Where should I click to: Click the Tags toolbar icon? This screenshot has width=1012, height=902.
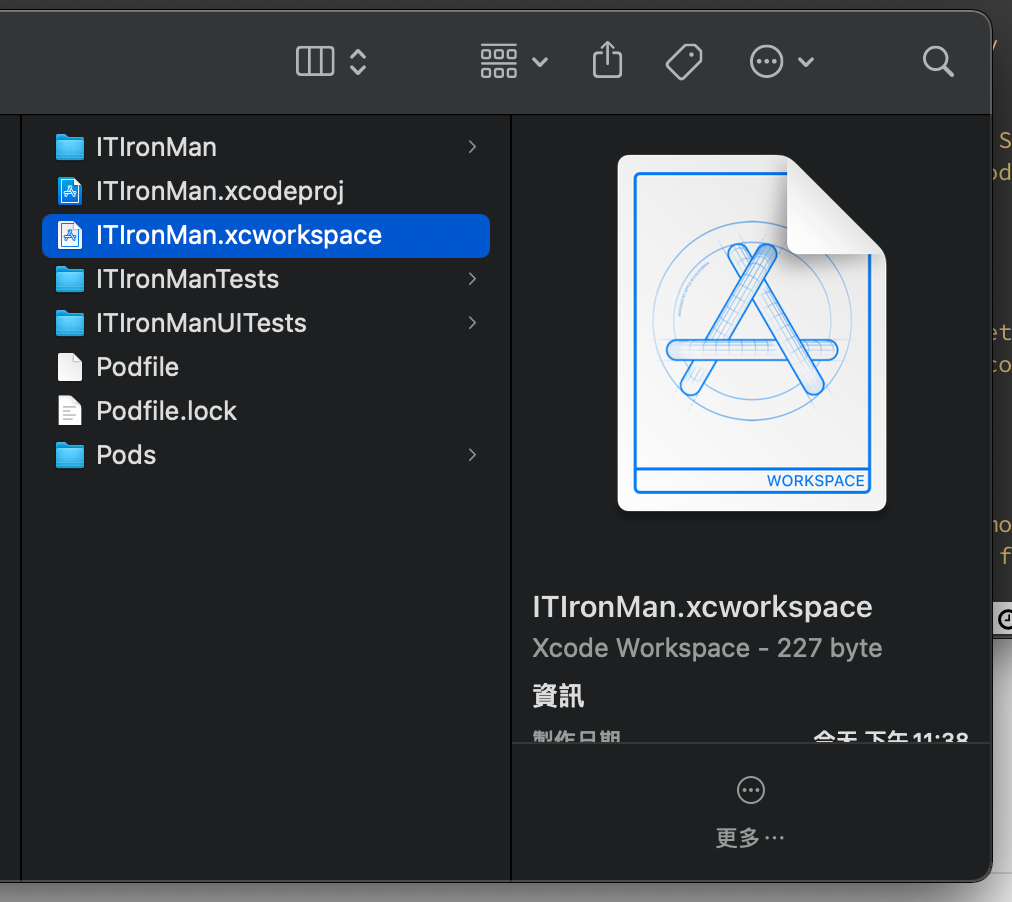coord(684,62)
